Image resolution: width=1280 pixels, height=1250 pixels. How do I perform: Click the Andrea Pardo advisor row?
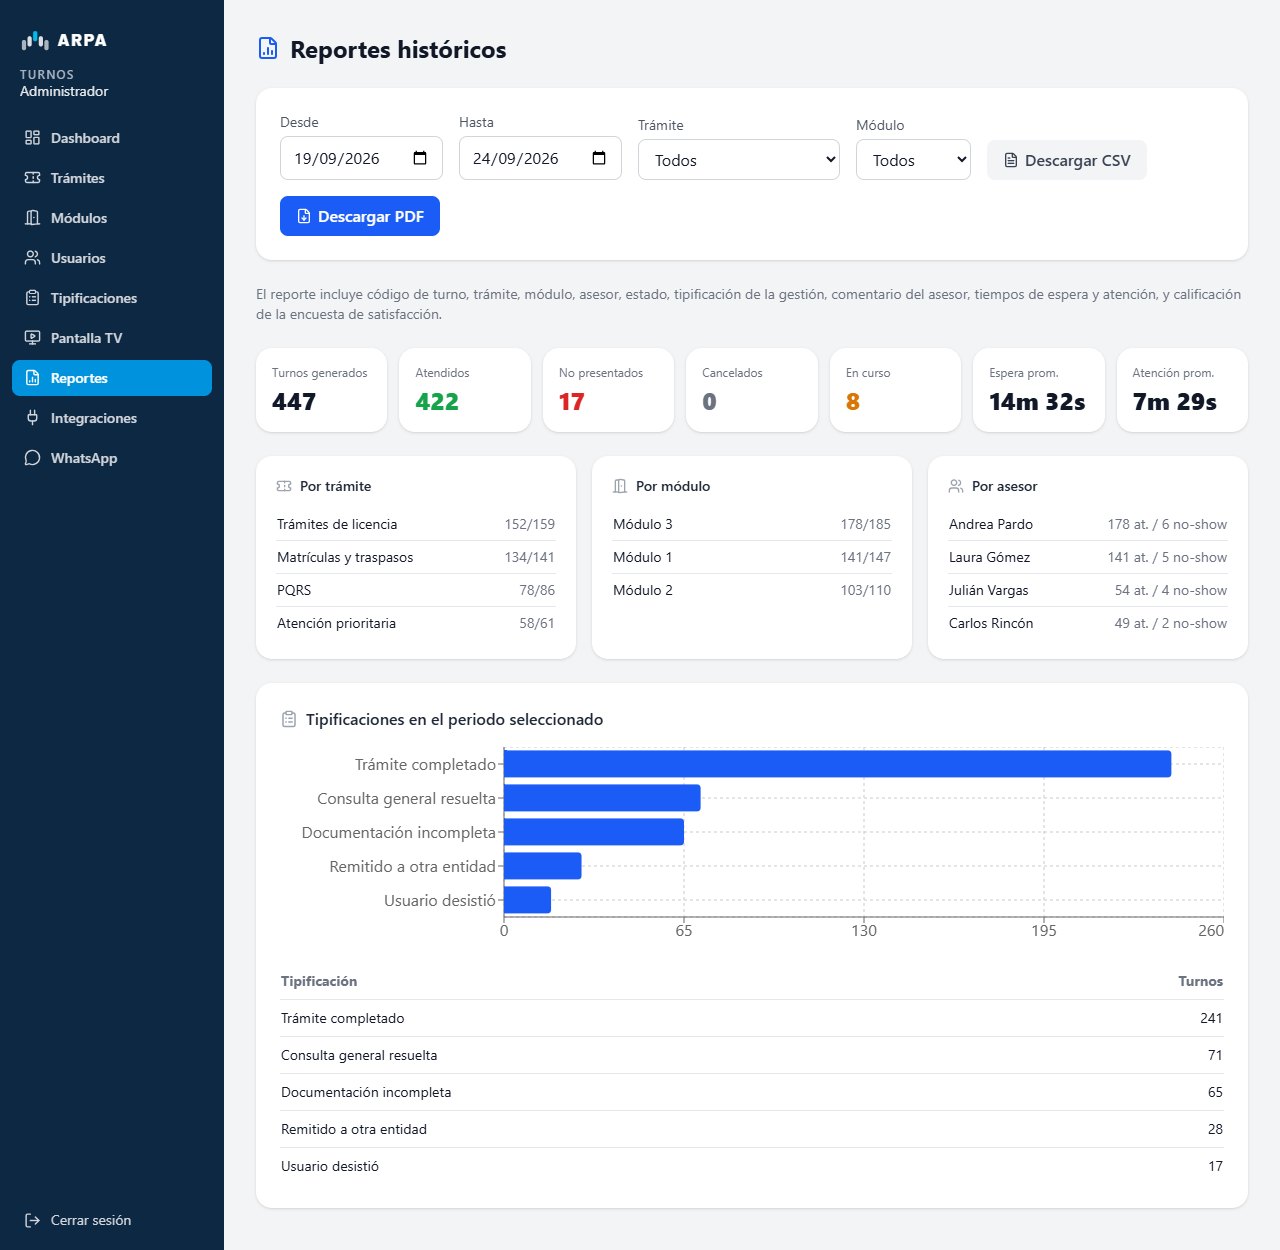(x=1088, y=524)
